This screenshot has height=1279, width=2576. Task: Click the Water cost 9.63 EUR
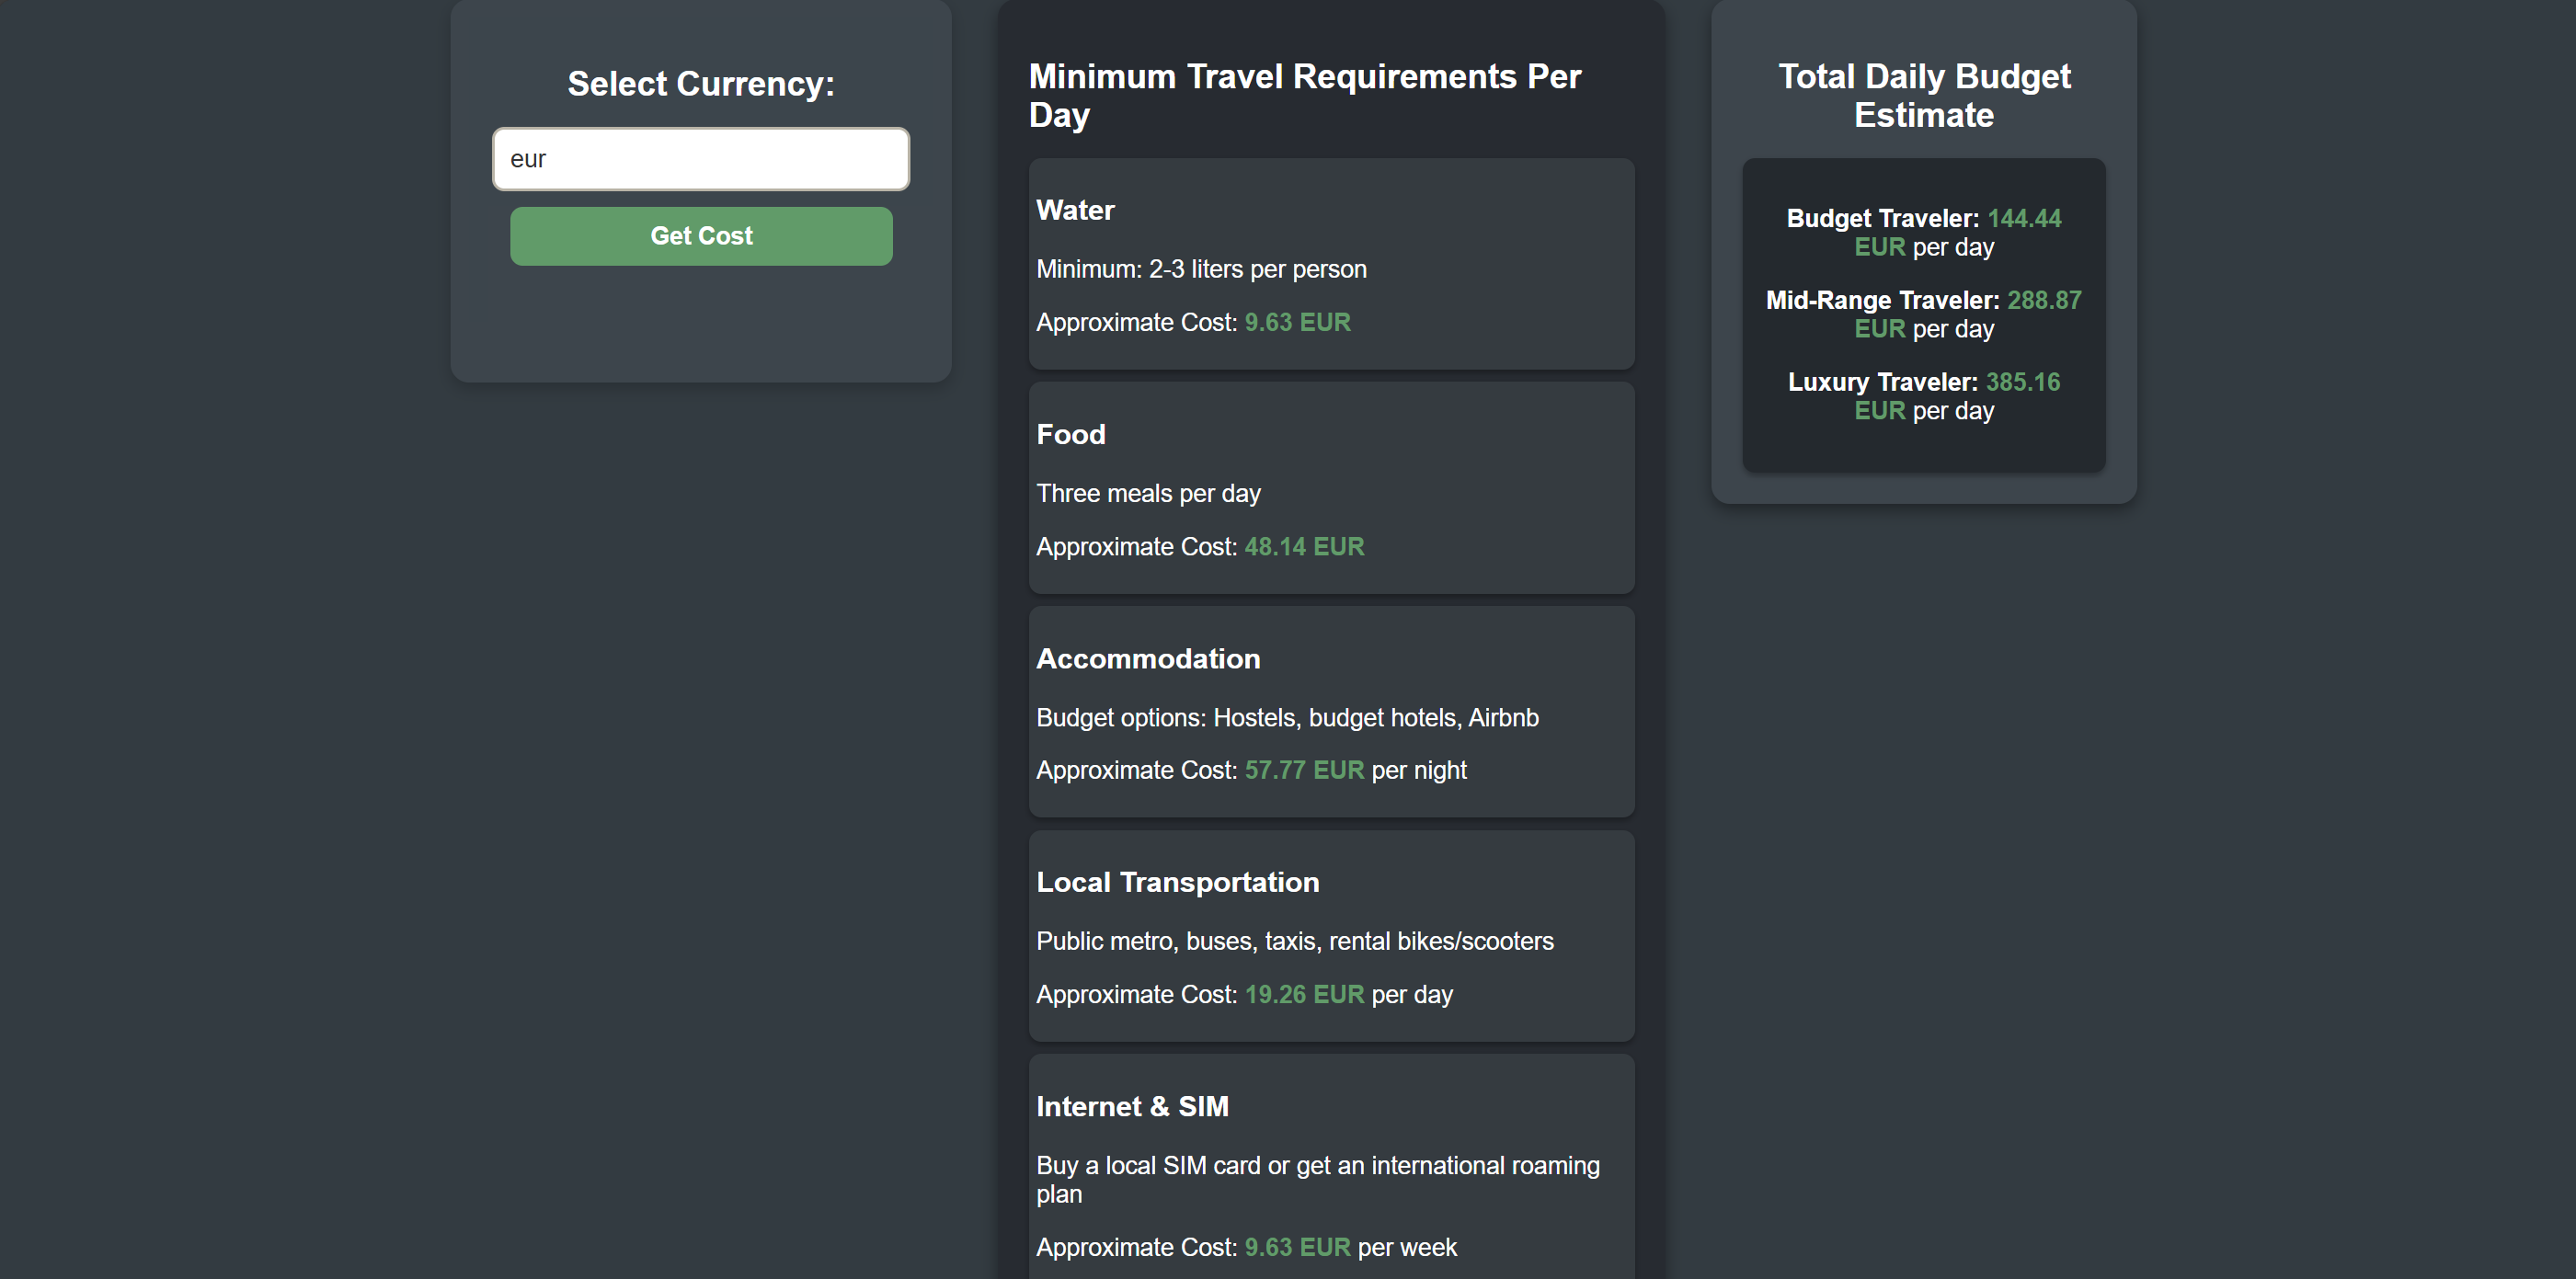point(1296,323)
